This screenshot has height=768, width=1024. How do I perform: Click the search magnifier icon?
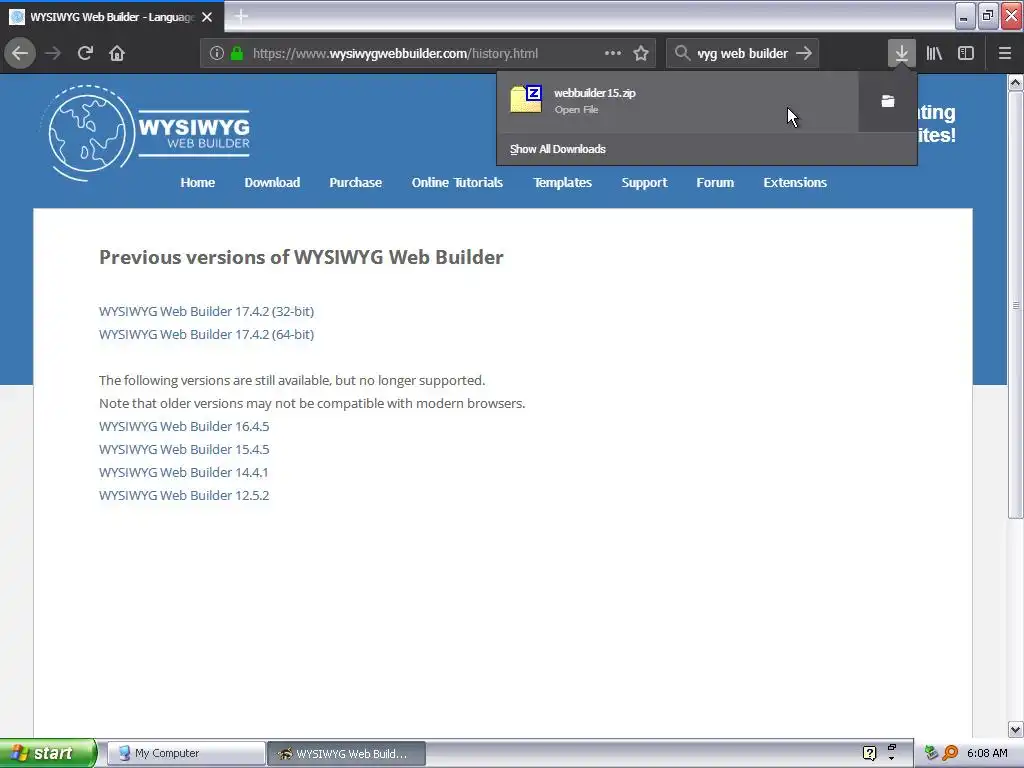tap(682, 53)
